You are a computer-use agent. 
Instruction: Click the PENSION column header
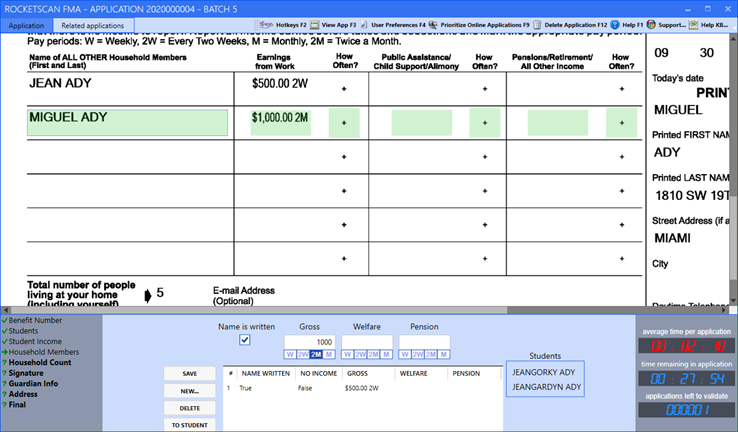[x=466, y=373]
